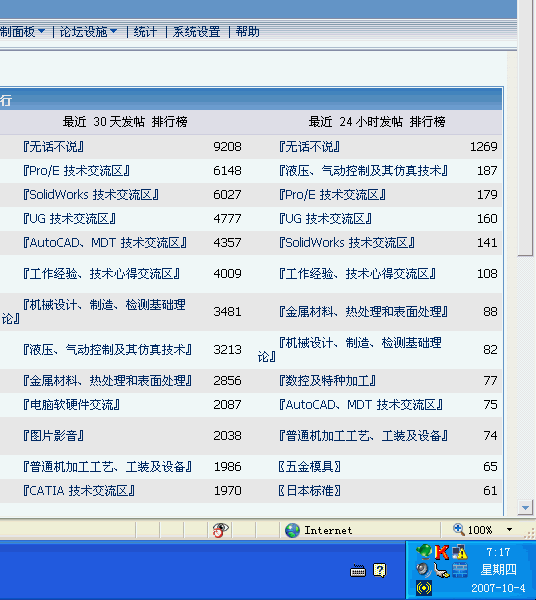This screenshot has height=600, width=536.
Task: Open 『UG 技术交流区』 in the 30-day ranking
Action: click(x=69, y=219)
